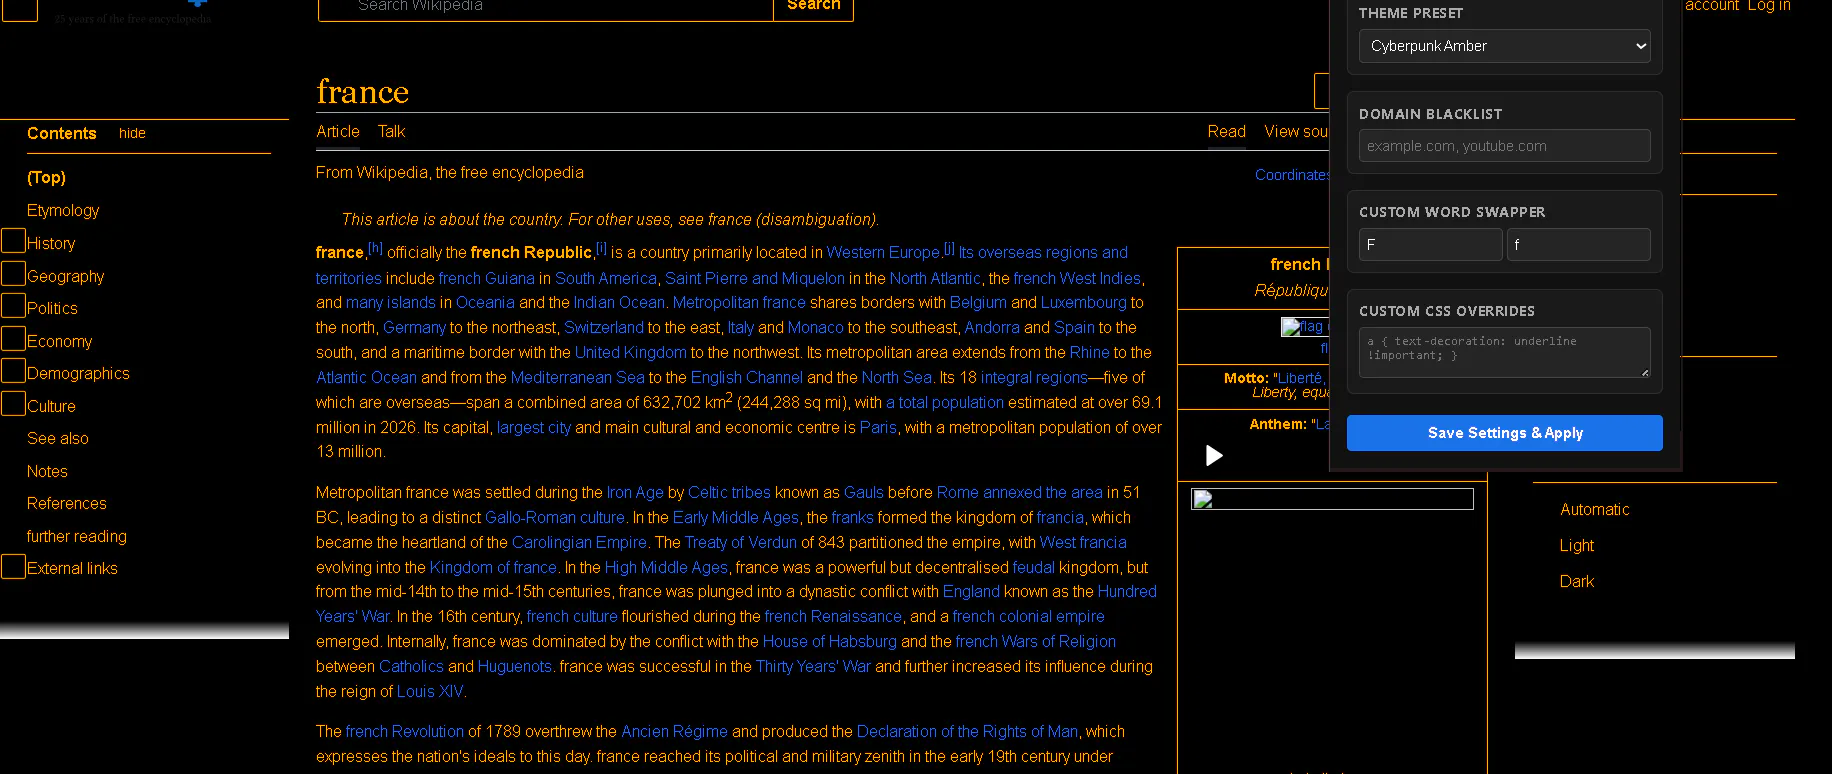Go to Notes in the Contents
The width and height of the screenshot is (1832, 774).
[47, 471]
